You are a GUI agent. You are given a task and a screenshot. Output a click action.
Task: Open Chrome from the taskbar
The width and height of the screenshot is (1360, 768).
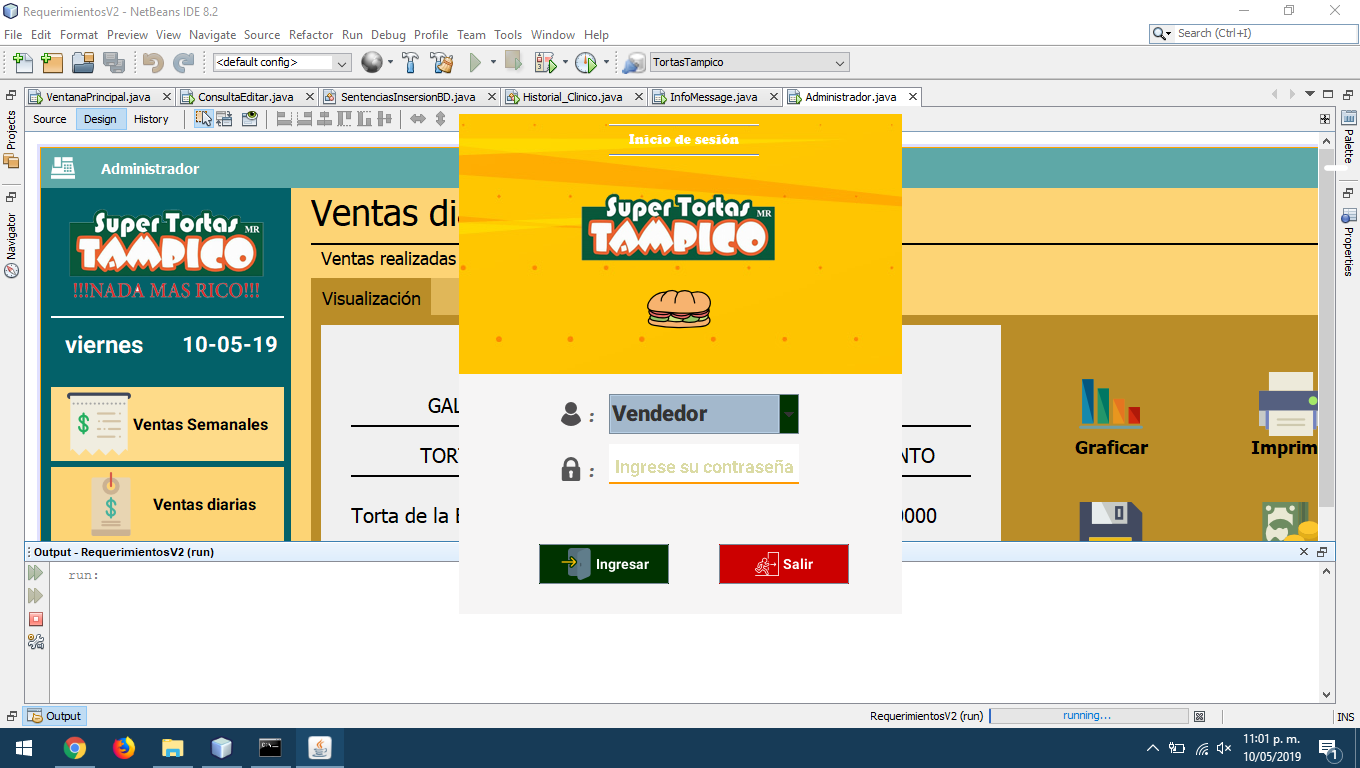[75, 748]
